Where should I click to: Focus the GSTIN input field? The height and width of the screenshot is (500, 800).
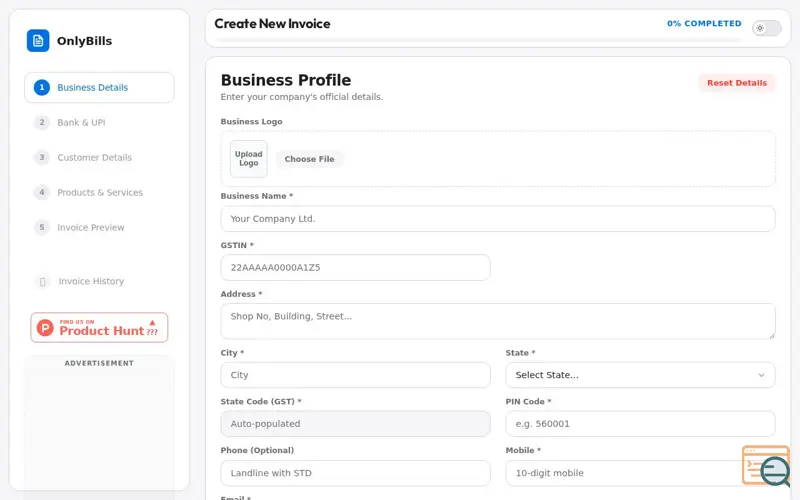click(356, 267)
